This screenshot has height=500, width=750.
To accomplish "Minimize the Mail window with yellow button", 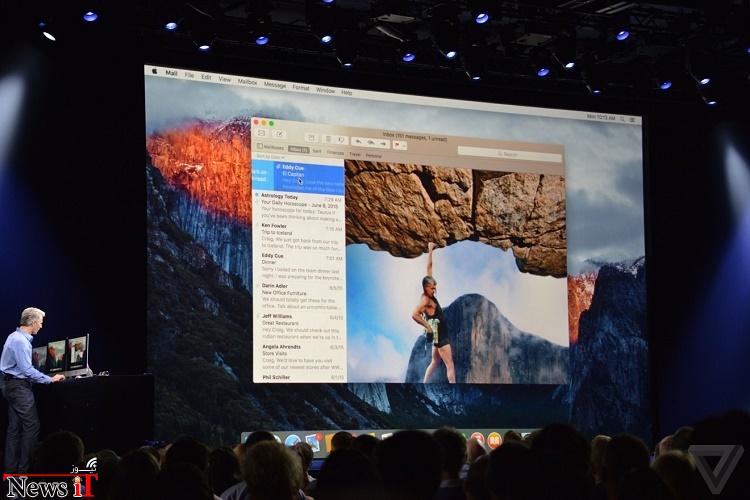I will (264, 123).
